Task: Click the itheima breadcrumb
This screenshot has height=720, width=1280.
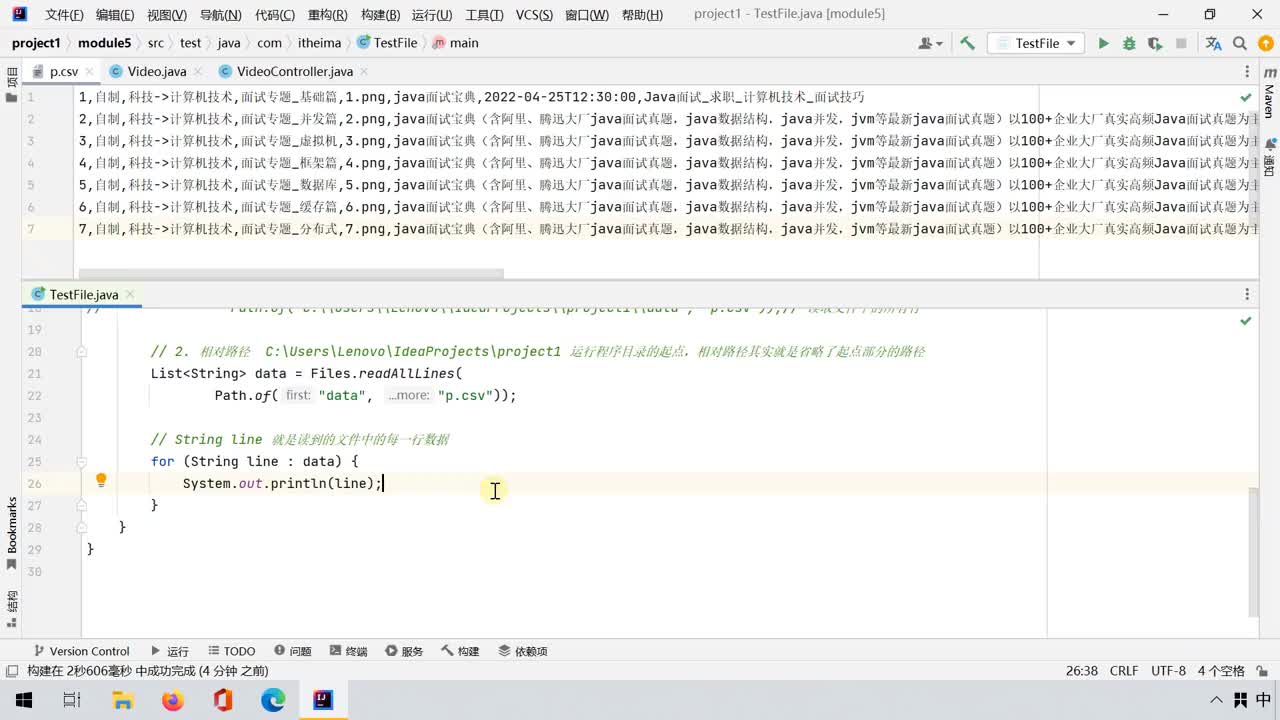Action: pos(319,43)
